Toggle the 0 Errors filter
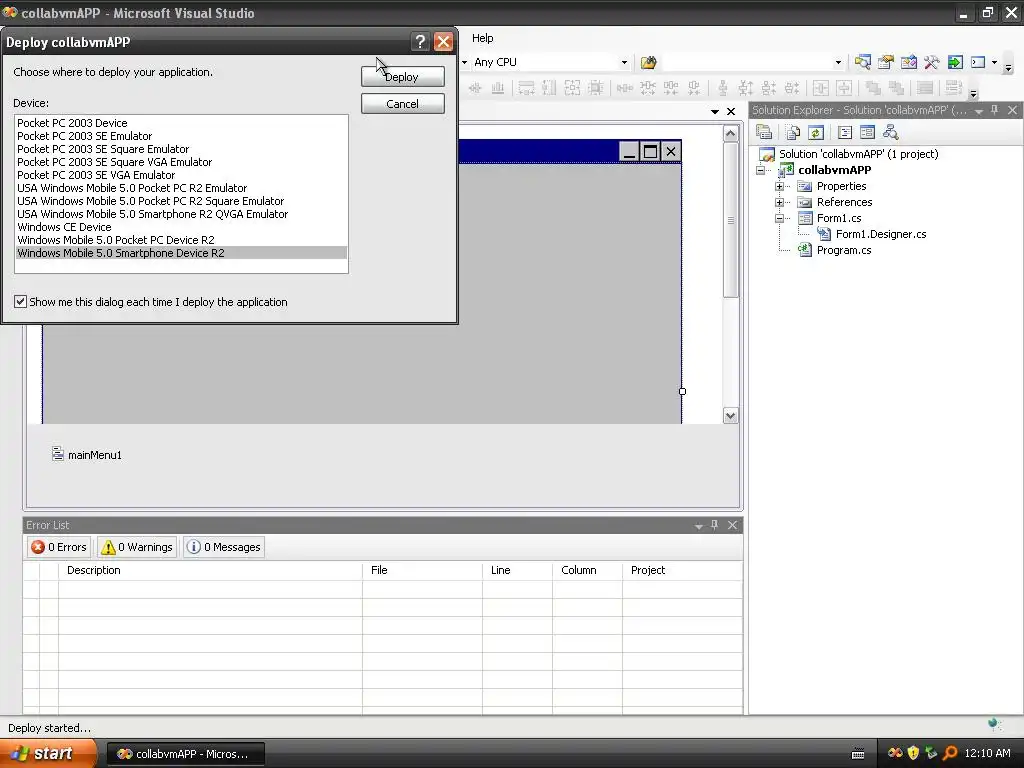This screenshot has height=768, width=1024. pyautogui.click(x=59, y=547)
